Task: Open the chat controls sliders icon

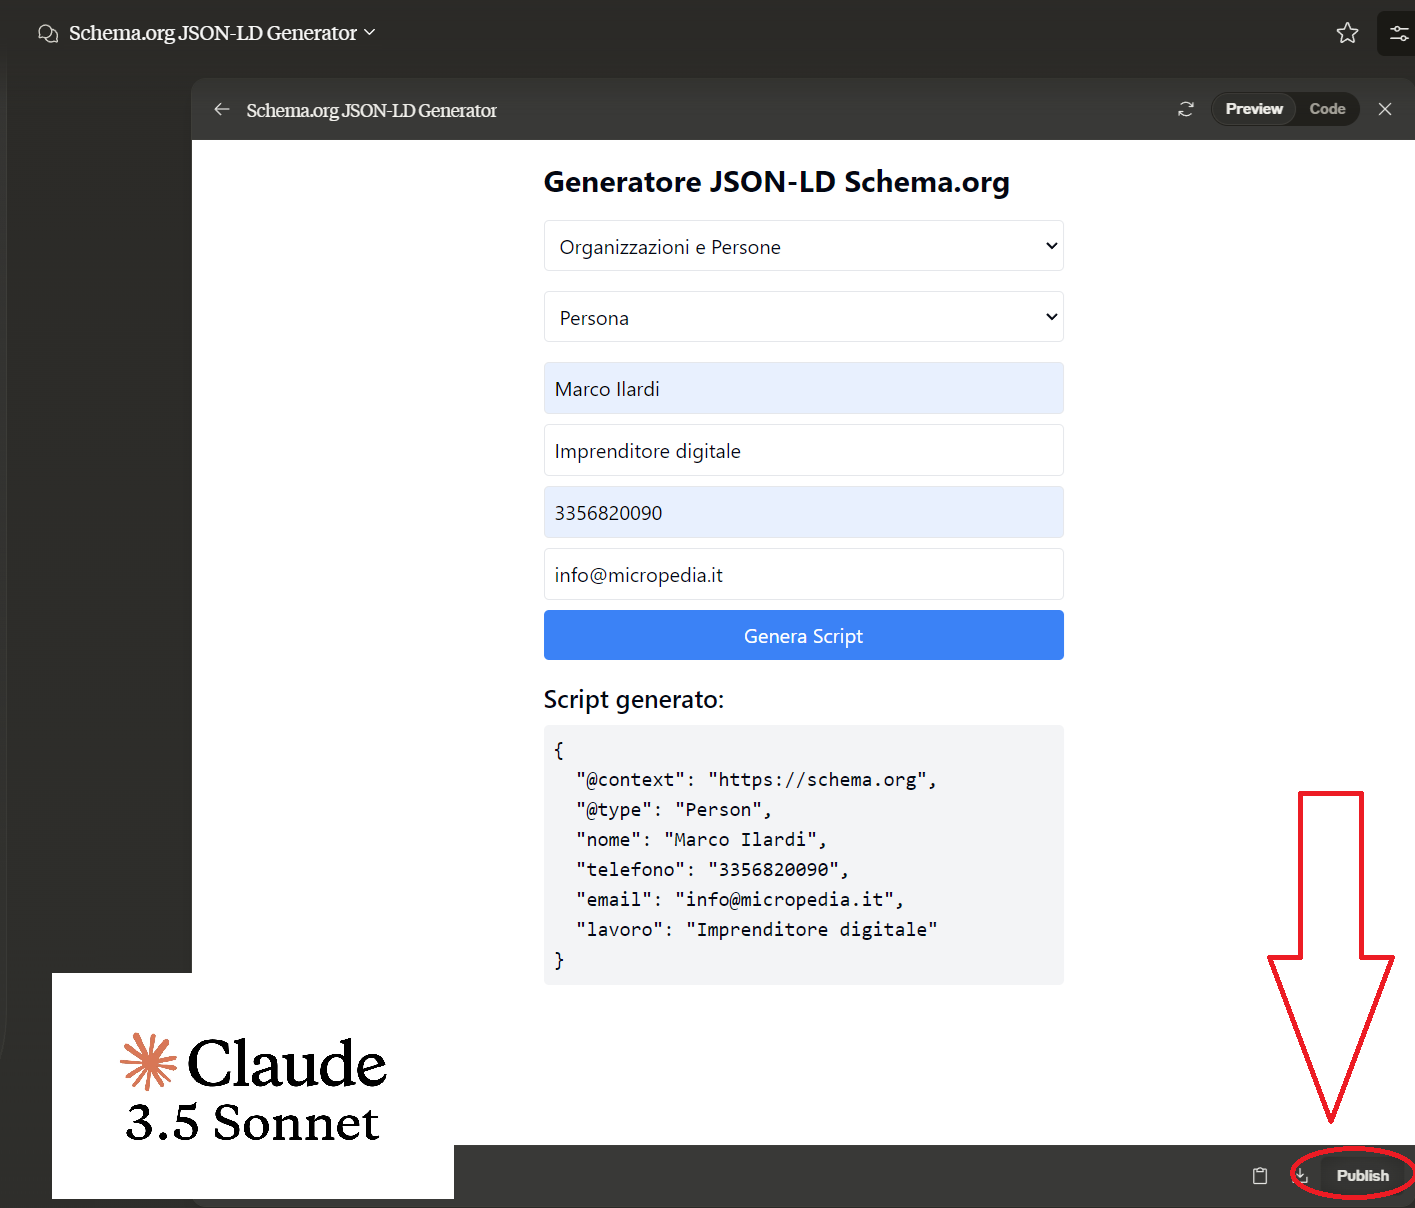Action: coord(1398,33)
